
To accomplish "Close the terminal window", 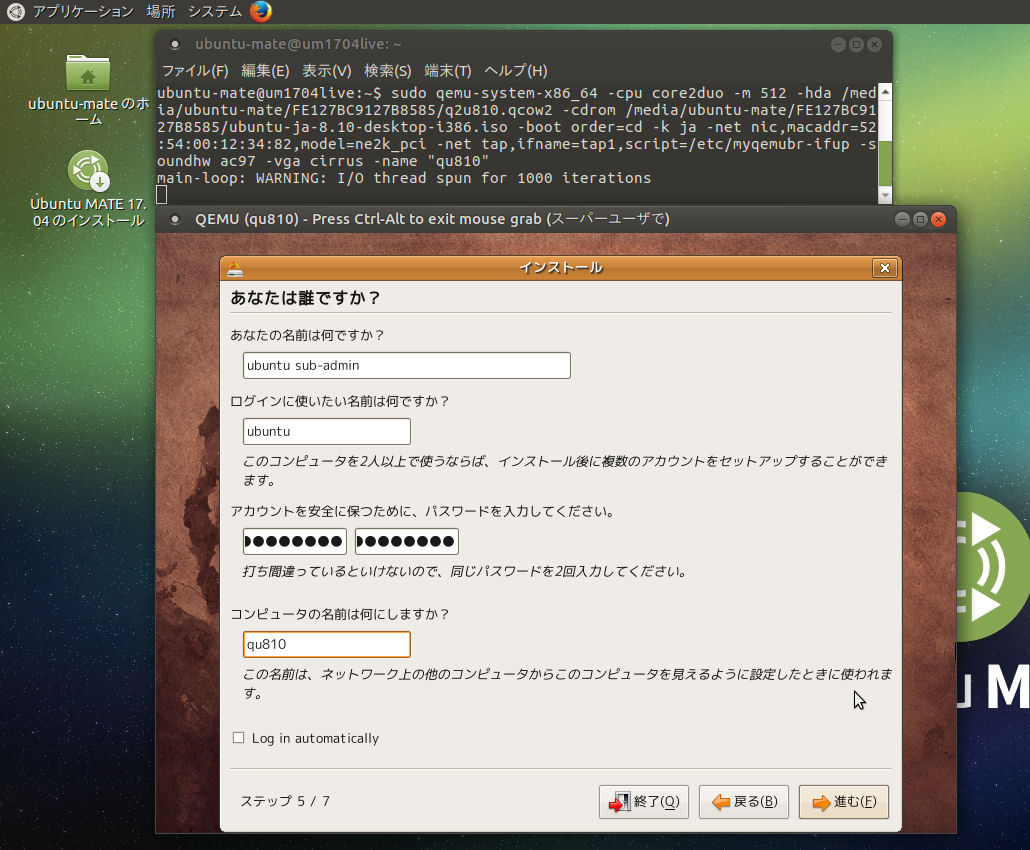I will [874, 45].
